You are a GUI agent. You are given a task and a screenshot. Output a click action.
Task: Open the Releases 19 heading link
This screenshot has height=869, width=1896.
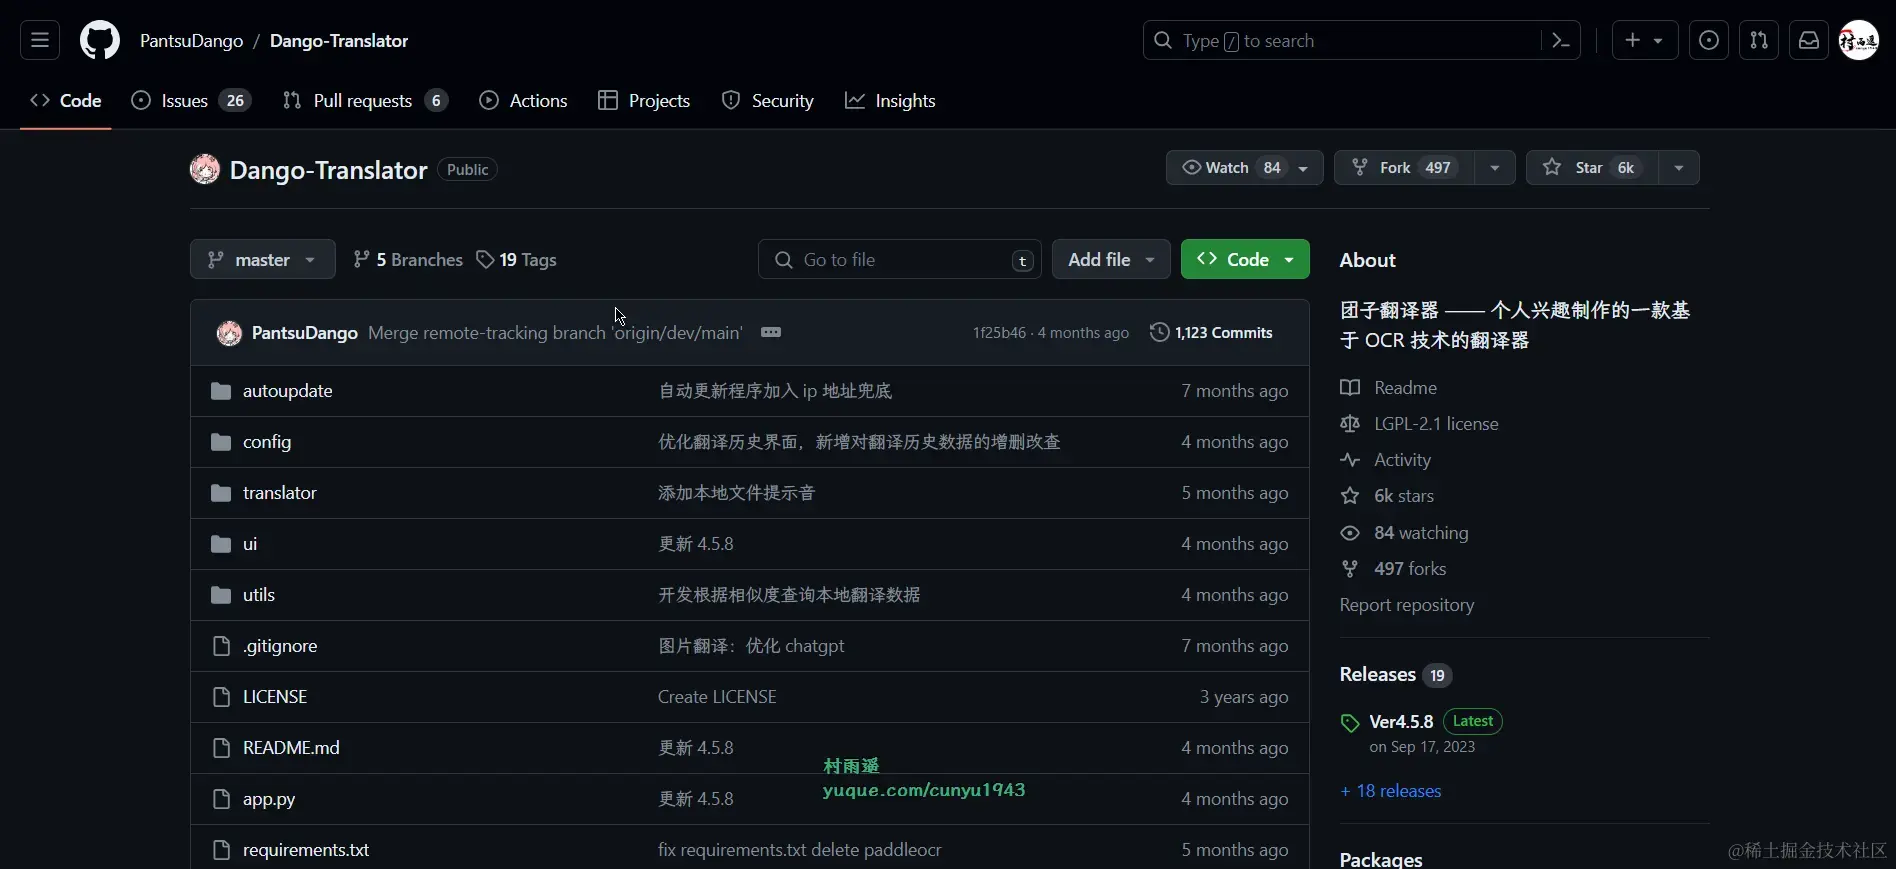coord(1396,675)
